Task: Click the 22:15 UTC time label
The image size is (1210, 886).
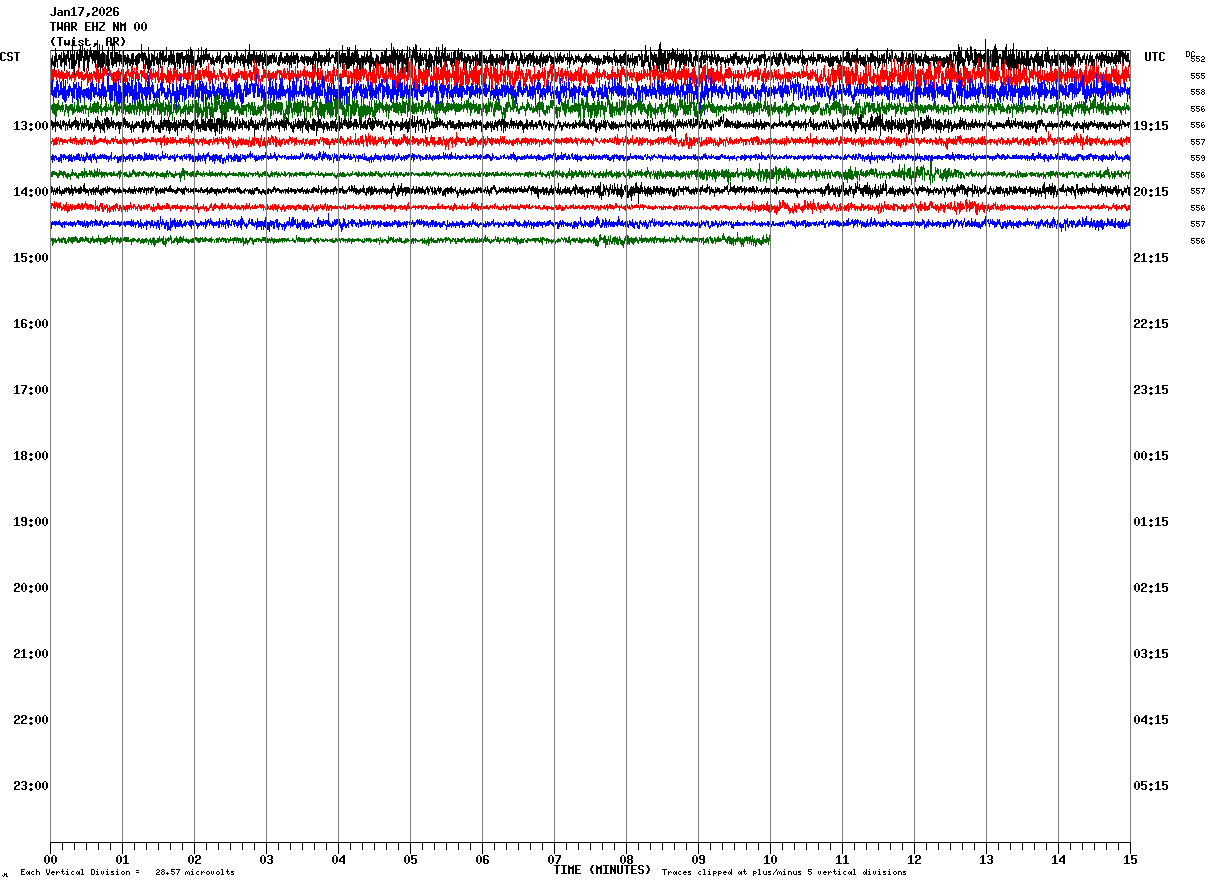Action: (1151, 324)
